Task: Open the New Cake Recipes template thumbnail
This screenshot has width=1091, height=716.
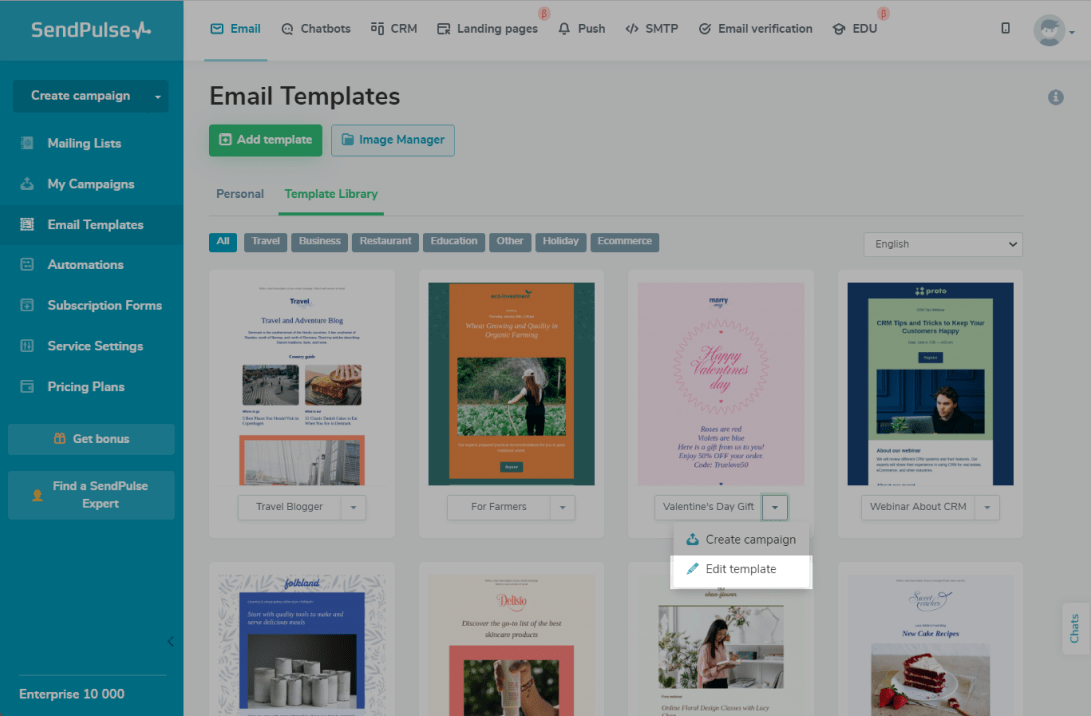Action: click(930, 645)
